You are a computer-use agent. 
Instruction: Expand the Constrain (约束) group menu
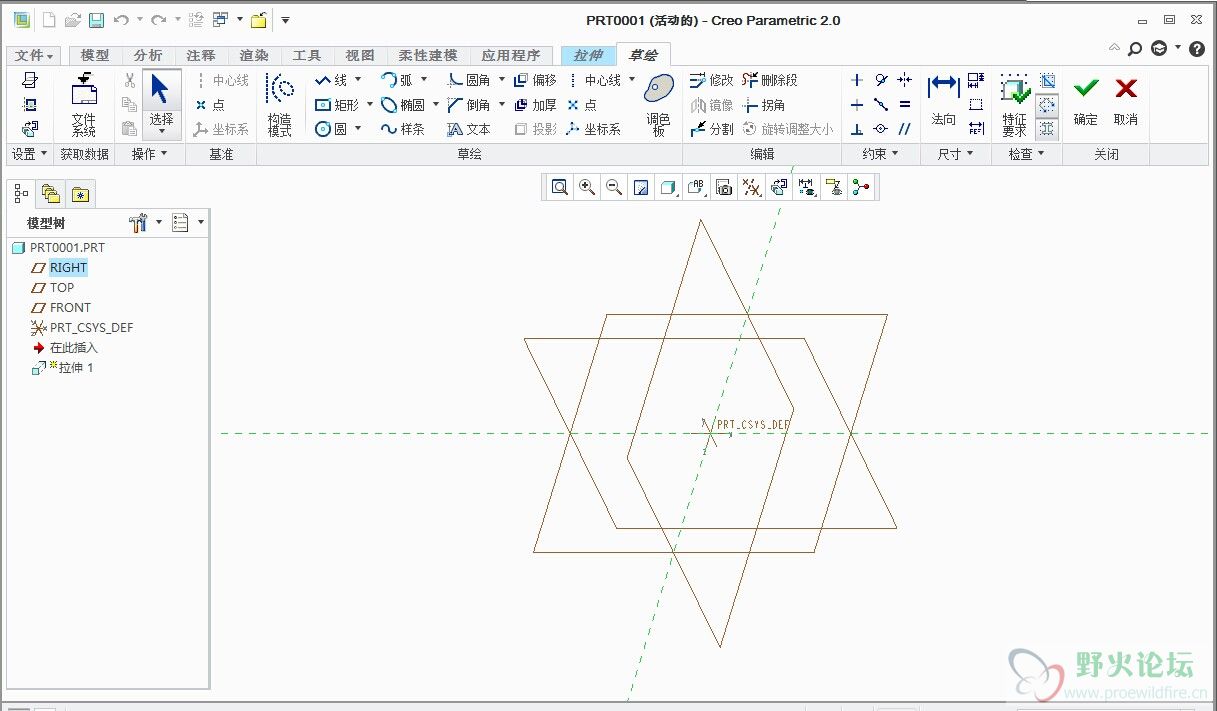point(880,154)
